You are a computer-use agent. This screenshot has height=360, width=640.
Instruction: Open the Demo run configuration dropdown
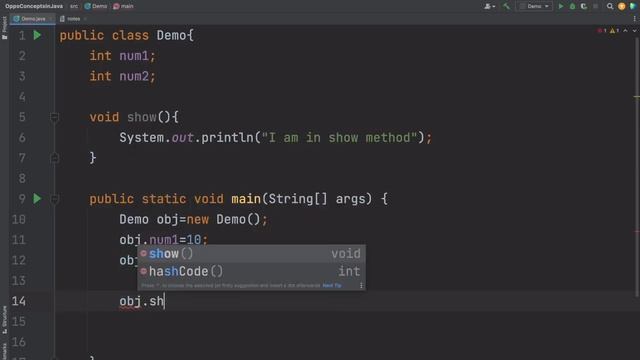click(x=534, y=6)
